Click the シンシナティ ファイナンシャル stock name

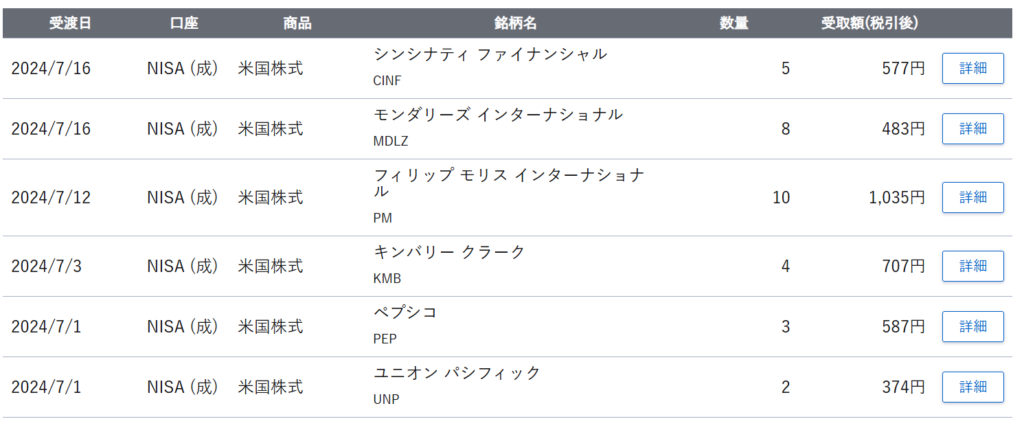click(x=489, y=54)
